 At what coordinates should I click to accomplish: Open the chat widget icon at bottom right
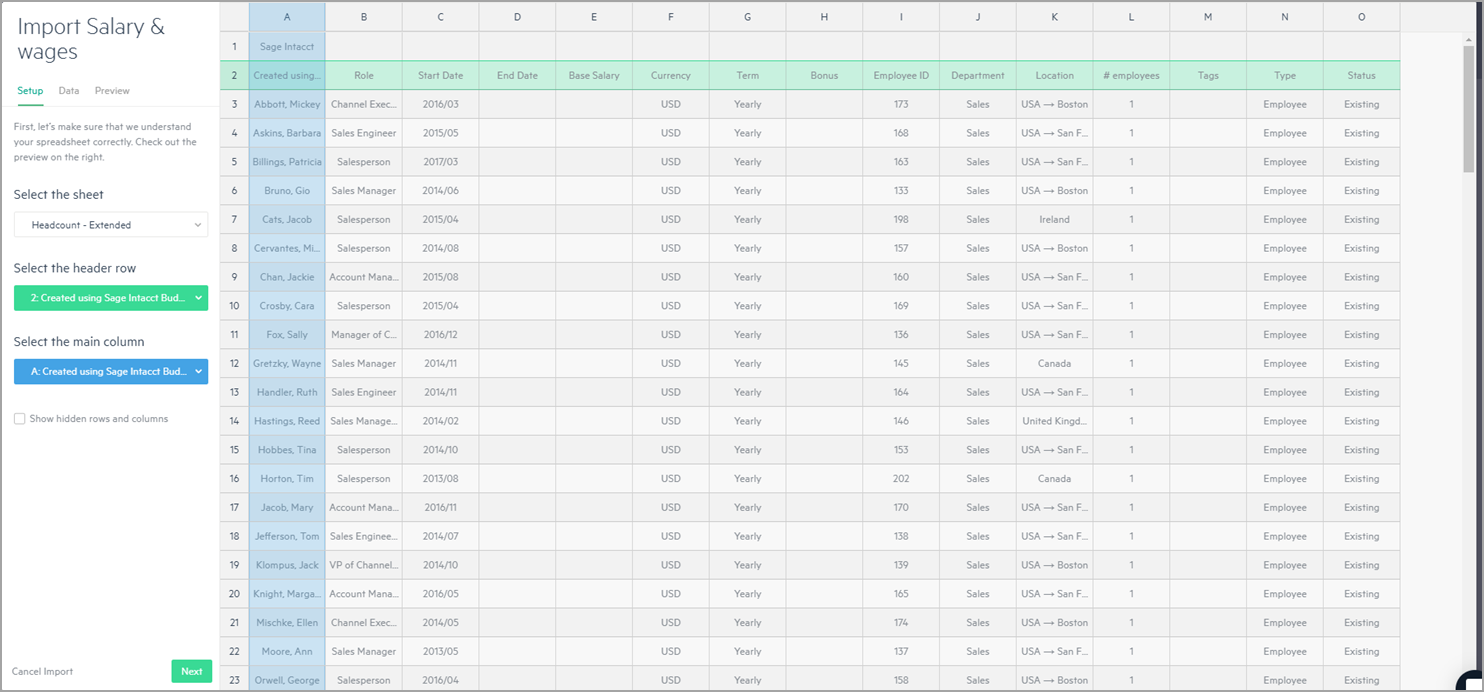pyautogui.click(x=1471, y=681)
